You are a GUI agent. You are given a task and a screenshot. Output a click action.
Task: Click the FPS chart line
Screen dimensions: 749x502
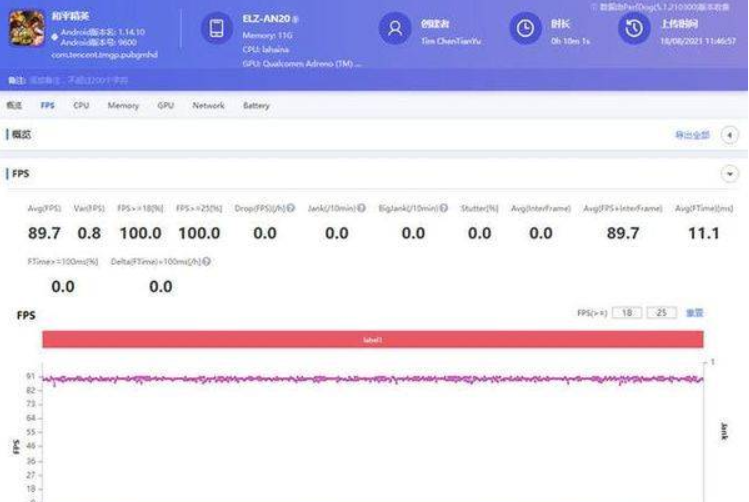(x=373, y=379)
